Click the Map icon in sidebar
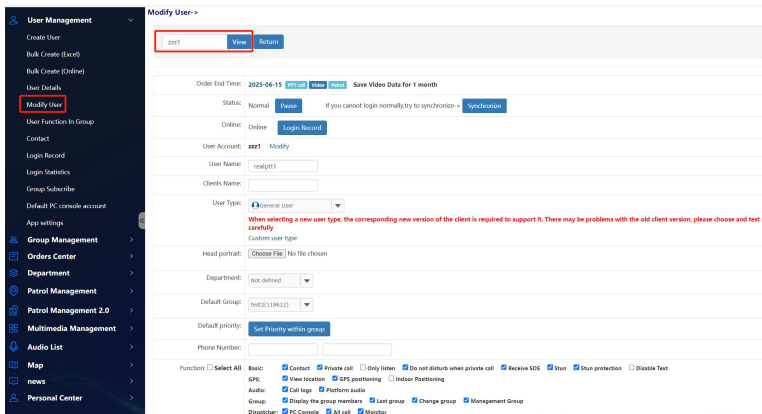Image resolution: width=762 pixels, height=414 pixels. [14, 363]
